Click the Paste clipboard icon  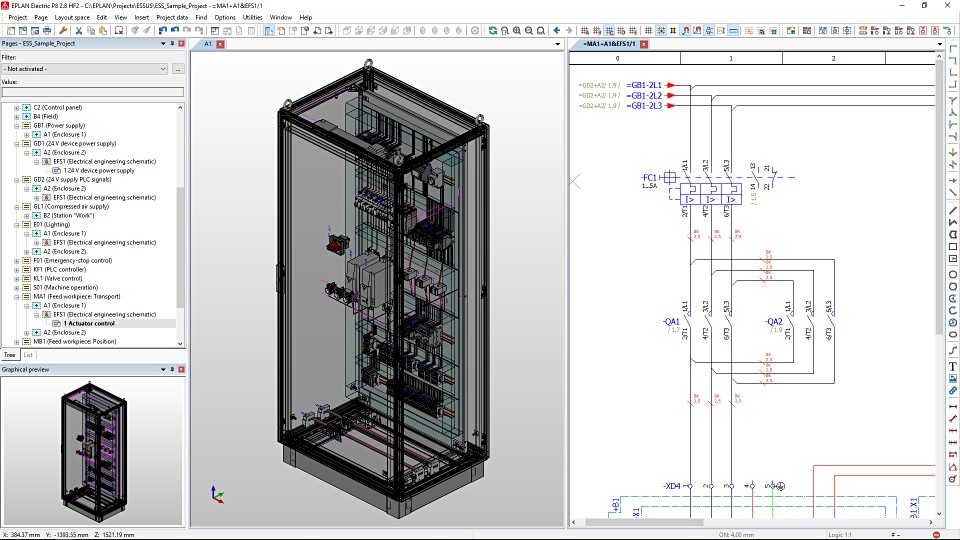tap(102, 30)
